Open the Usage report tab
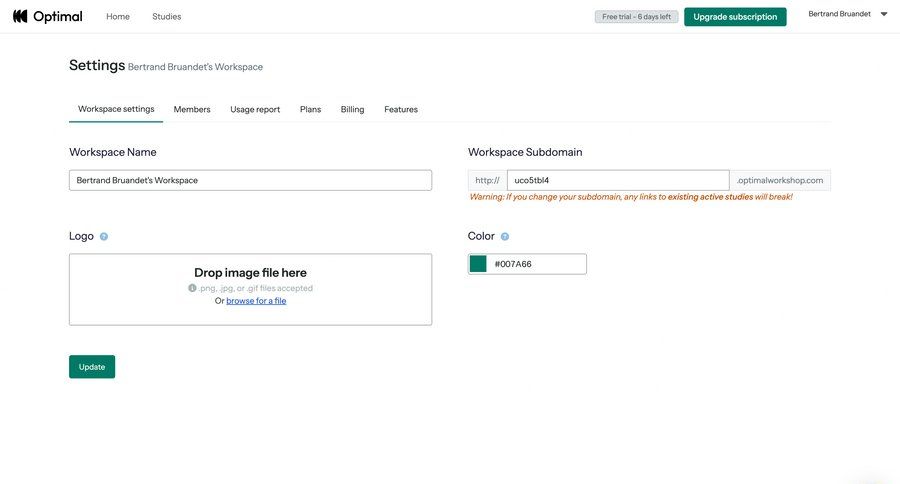900x484 pixels. [x=255, y=109]
